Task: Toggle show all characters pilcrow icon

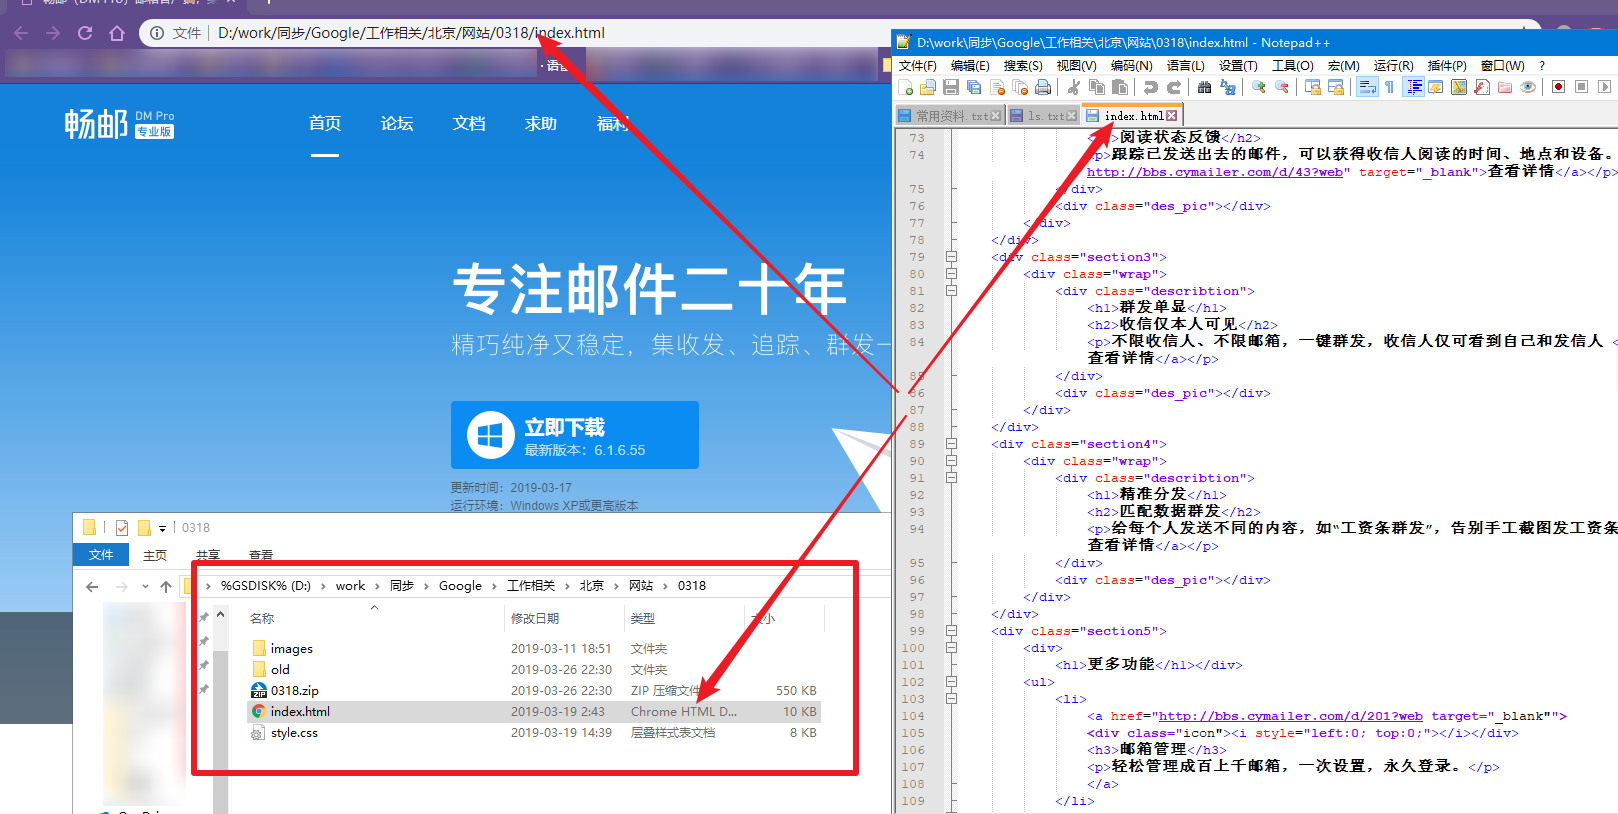Action: click(1390, 88)
